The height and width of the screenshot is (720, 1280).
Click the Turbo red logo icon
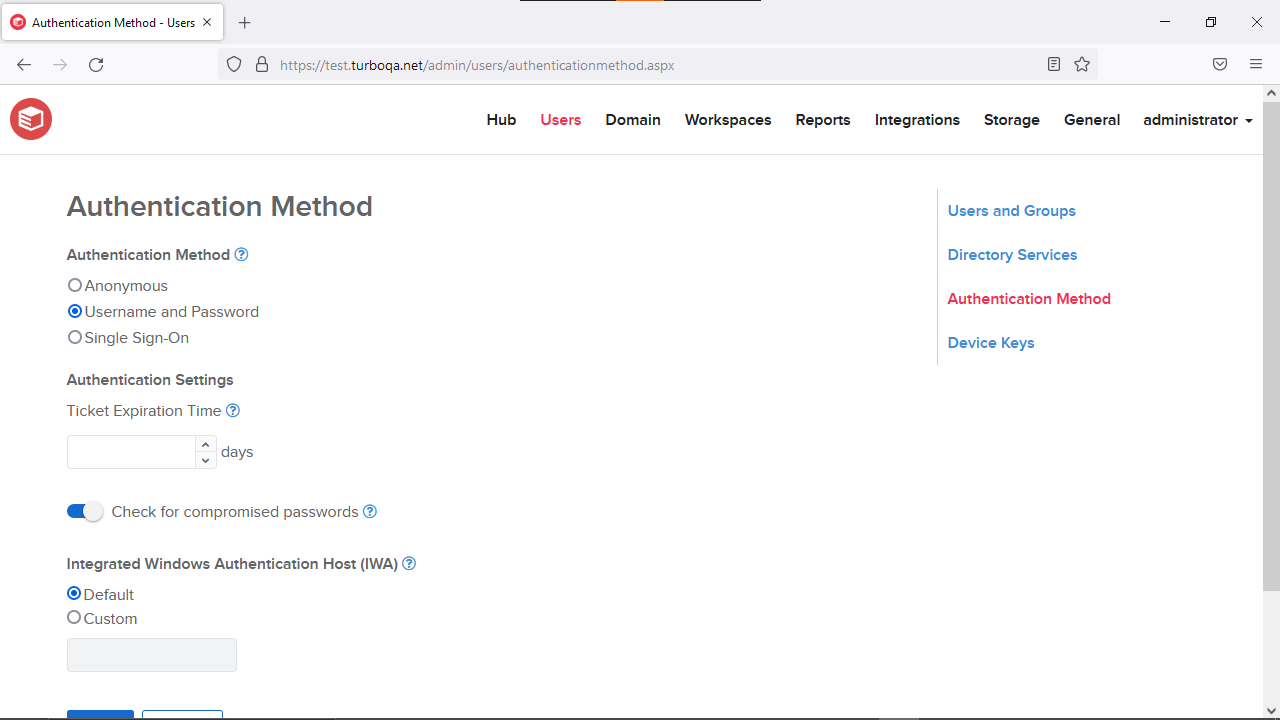point(31,119)
